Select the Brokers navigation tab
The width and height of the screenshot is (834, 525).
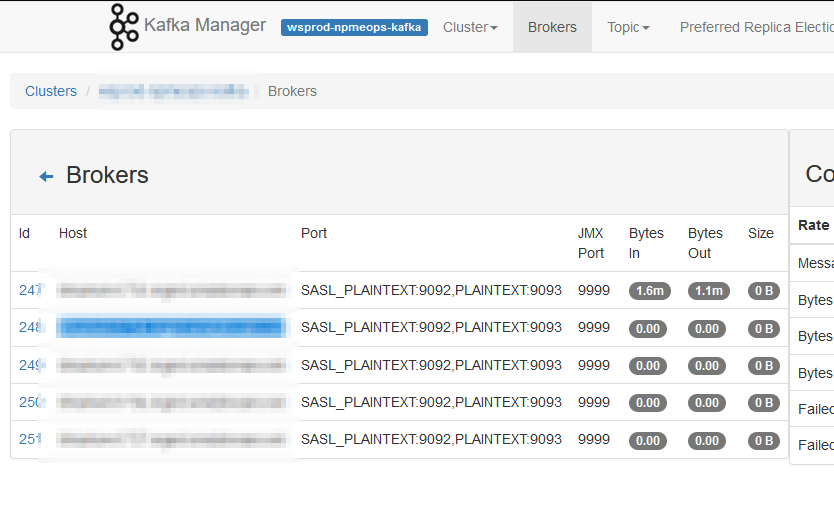pyautogui.click(x=552, y=27)
